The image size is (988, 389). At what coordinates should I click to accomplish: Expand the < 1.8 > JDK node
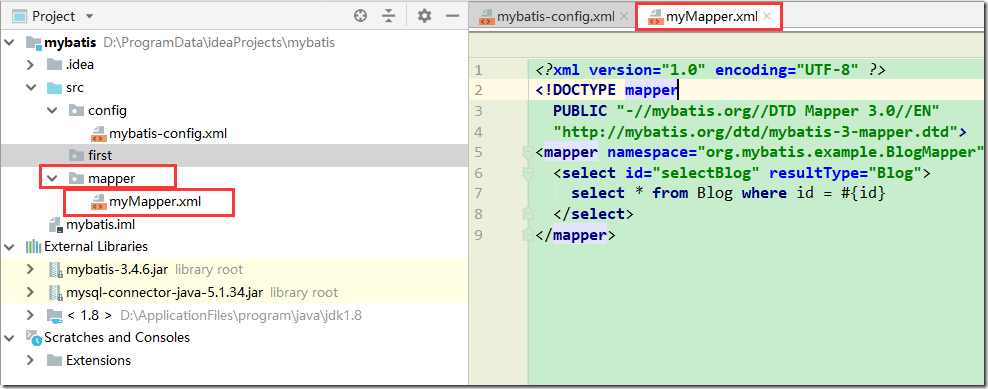30,315
